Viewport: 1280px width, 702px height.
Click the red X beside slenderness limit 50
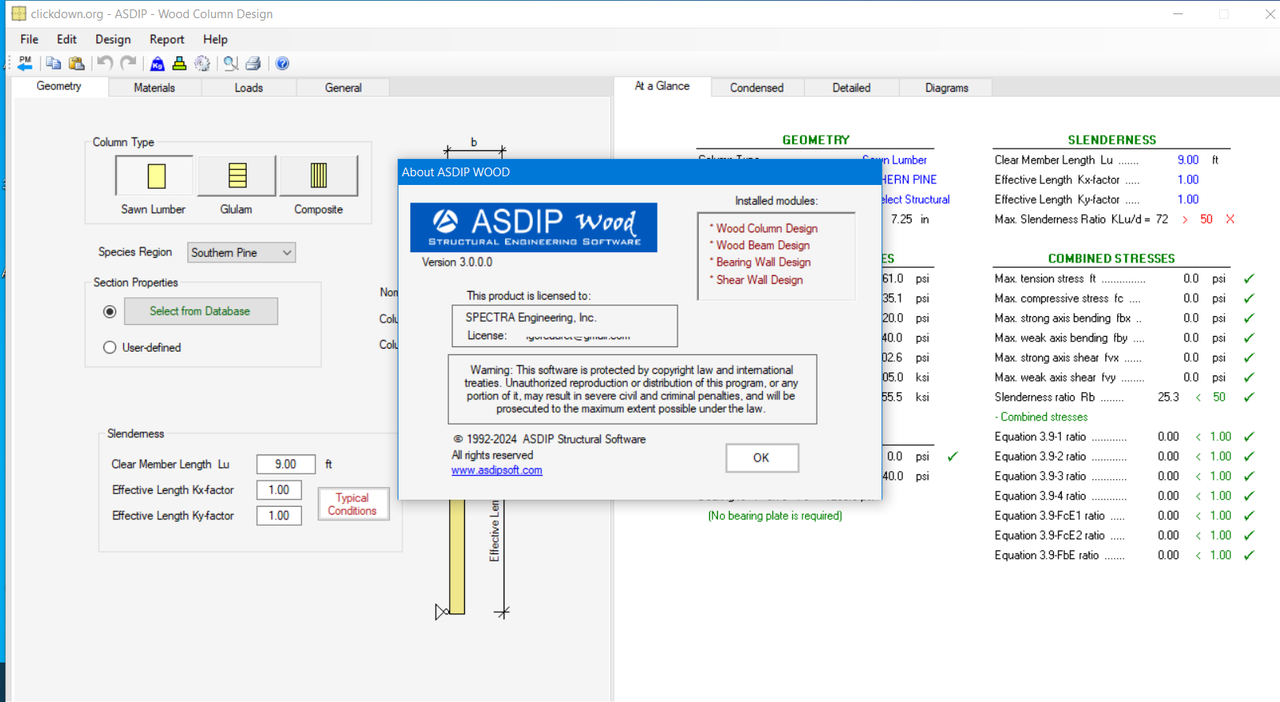[x=1230, y=219]
